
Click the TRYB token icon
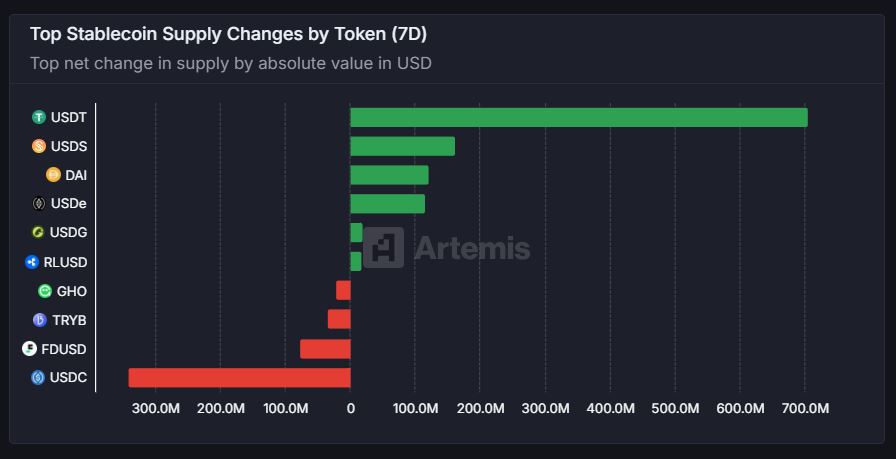coord(40,320)
